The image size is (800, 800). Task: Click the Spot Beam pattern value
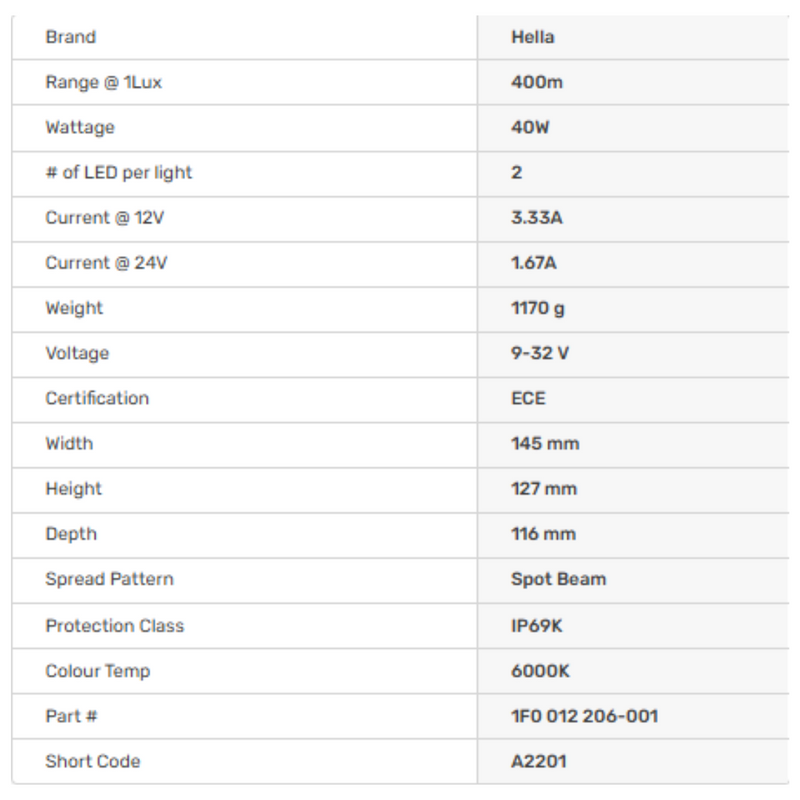pos(558,579)
